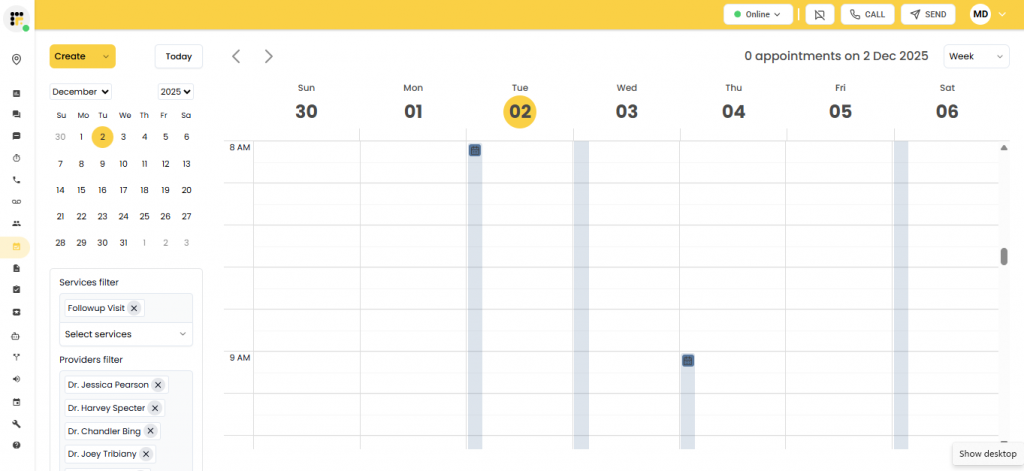Open the help question mark icon
The height and width of the screenshot is (471, 1024).
(16, 445)
